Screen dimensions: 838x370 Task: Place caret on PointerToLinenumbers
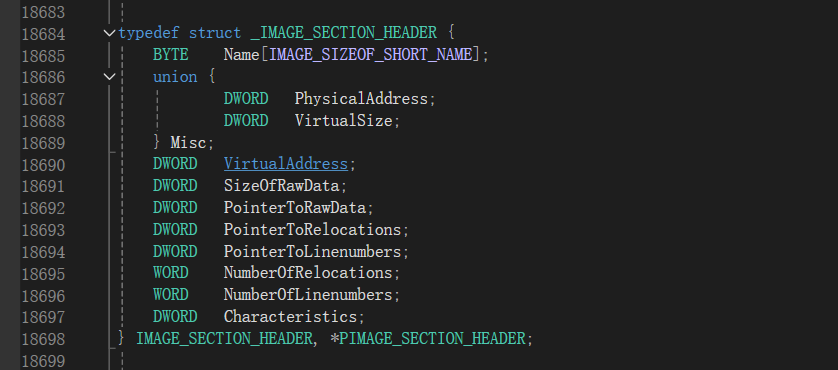313,251
